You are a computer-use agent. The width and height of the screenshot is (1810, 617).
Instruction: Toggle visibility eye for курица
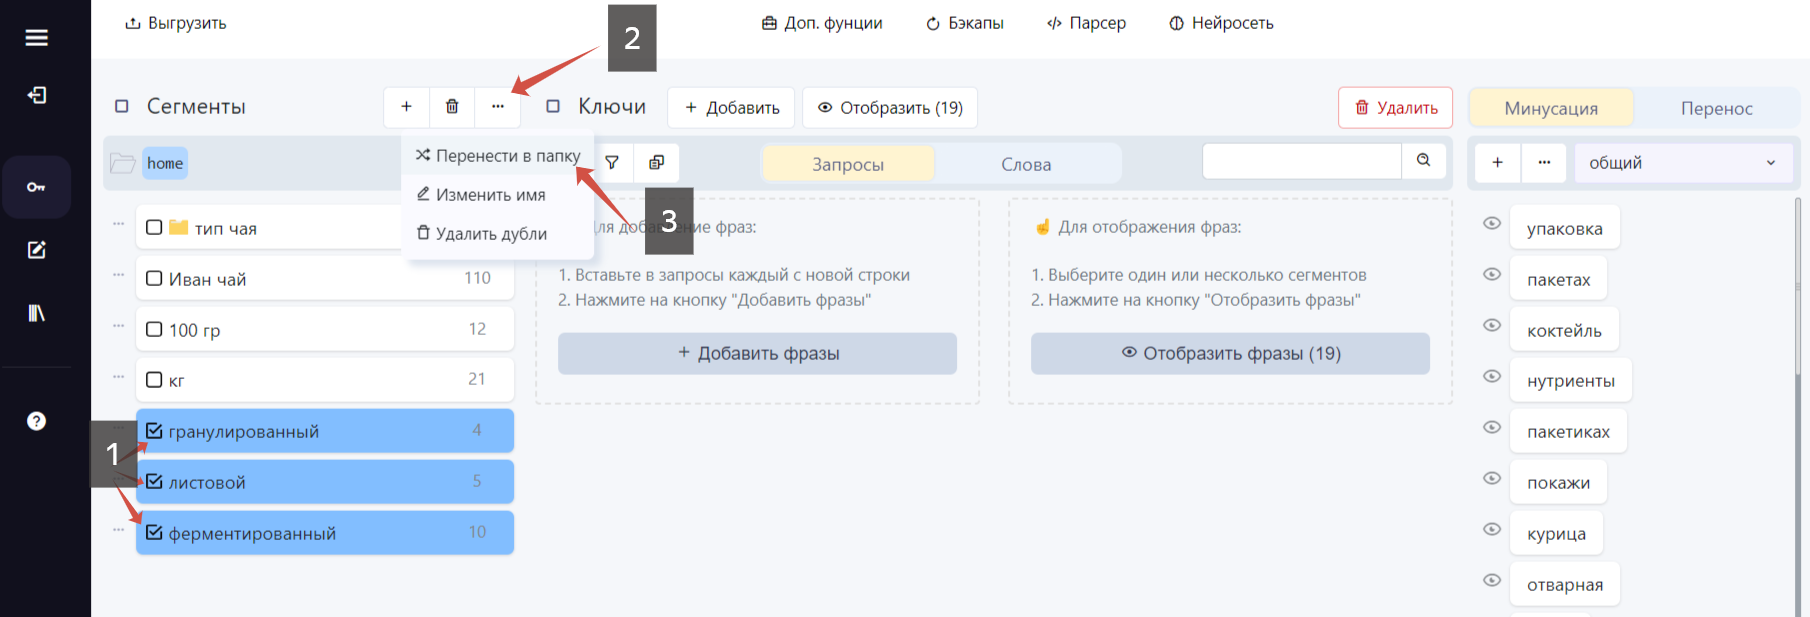[x=1492, y=529]
